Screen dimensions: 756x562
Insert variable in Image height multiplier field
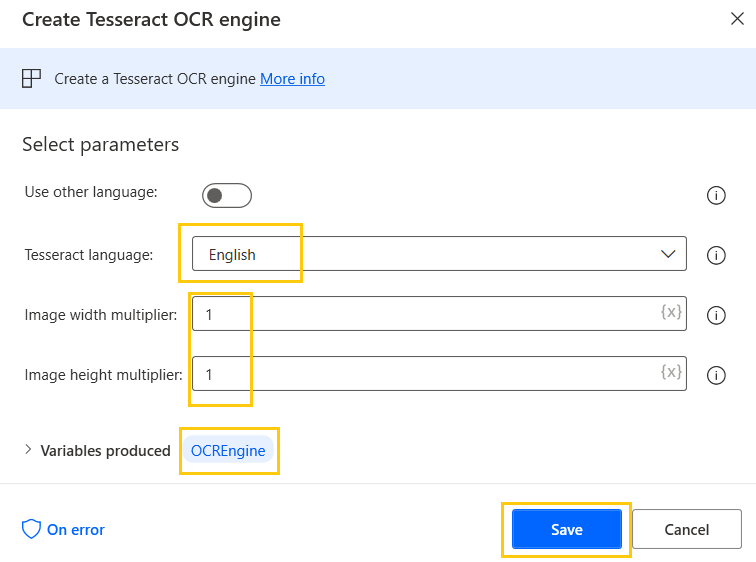click(x=671, y=372)
